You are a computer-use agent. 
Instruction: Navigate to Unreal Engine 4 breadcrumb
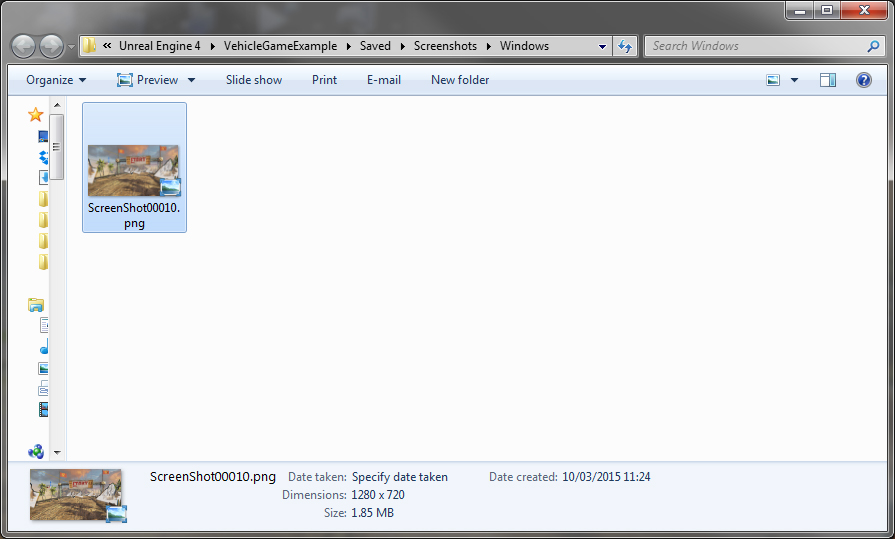pyautogui.click(x=160, y=46)
